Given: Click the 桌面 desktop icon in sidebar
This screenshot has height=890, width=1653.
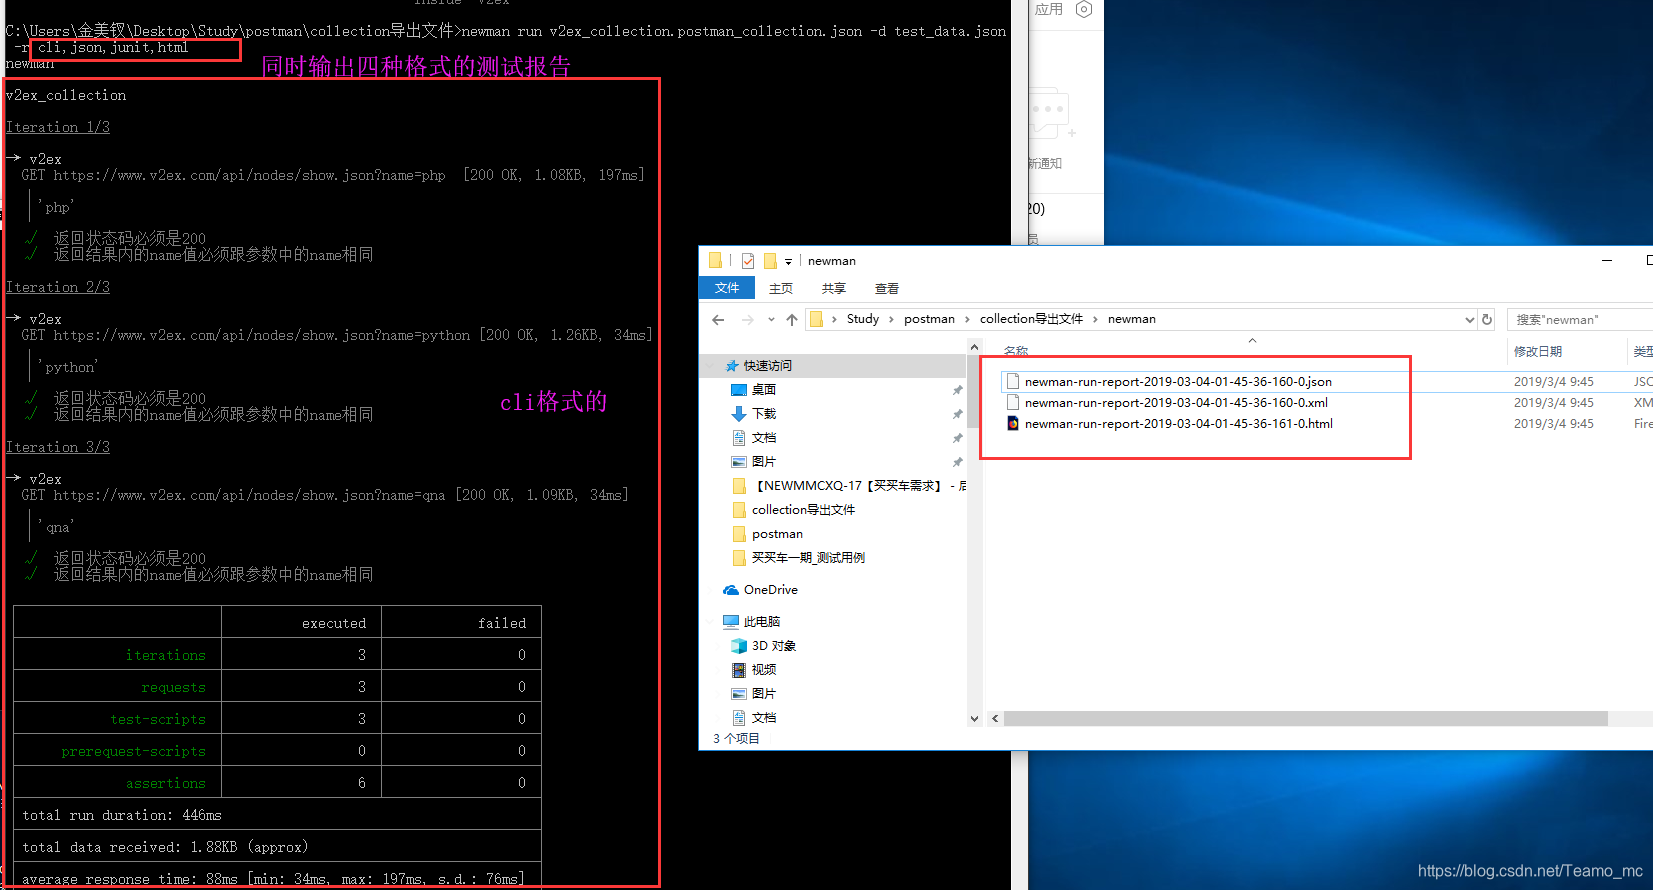Looking at the screenshot, I should tap(739, 390).
